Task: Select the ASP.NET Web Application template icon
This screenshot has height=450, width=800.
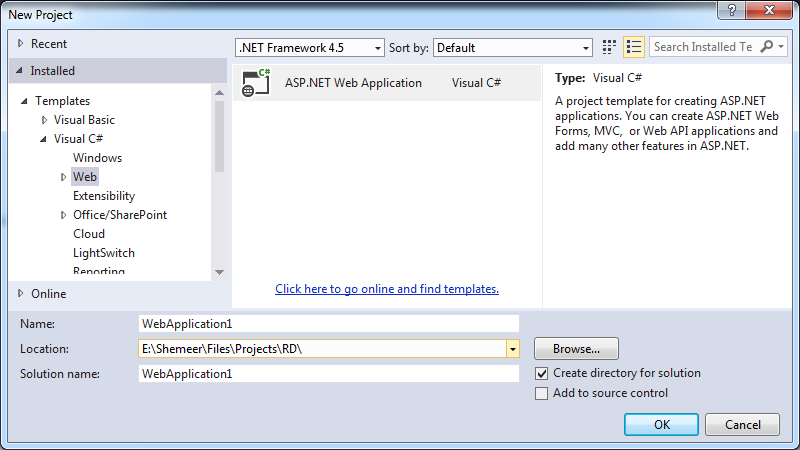Action: [x=256, y=83]
